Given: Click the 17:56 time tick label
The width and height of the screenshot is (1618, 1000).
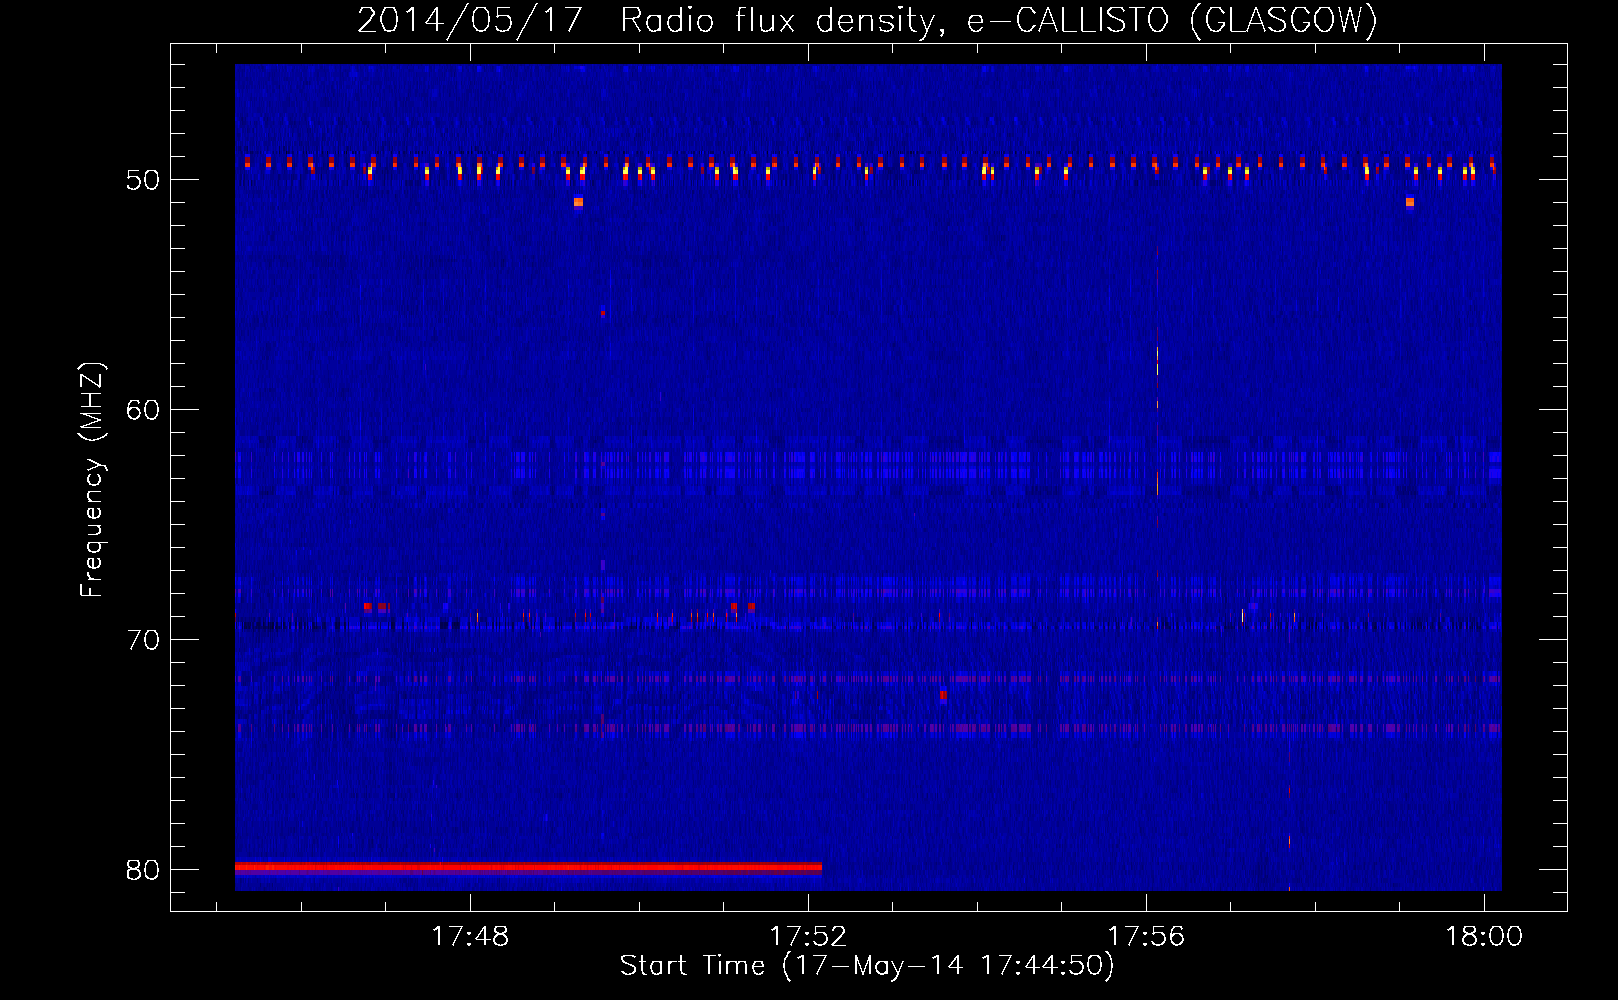Looking at the screenshot, I should tap(1146, 936).
